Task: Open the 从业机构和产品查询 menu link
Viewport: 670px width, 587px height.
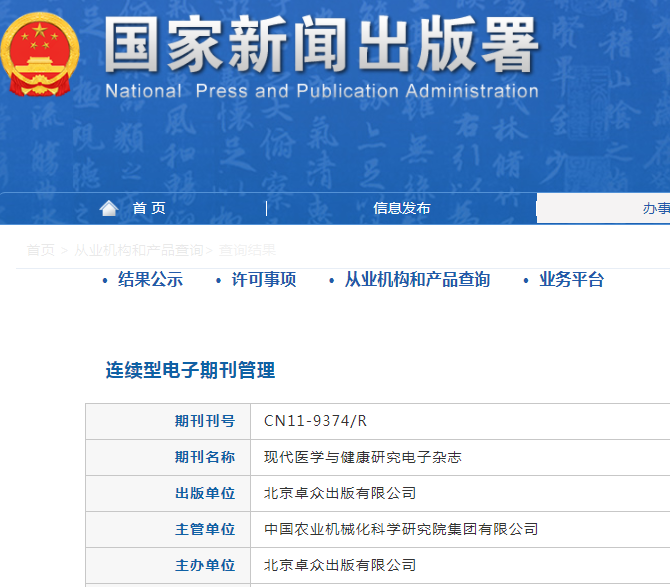Action: click(x=417, y=280)
